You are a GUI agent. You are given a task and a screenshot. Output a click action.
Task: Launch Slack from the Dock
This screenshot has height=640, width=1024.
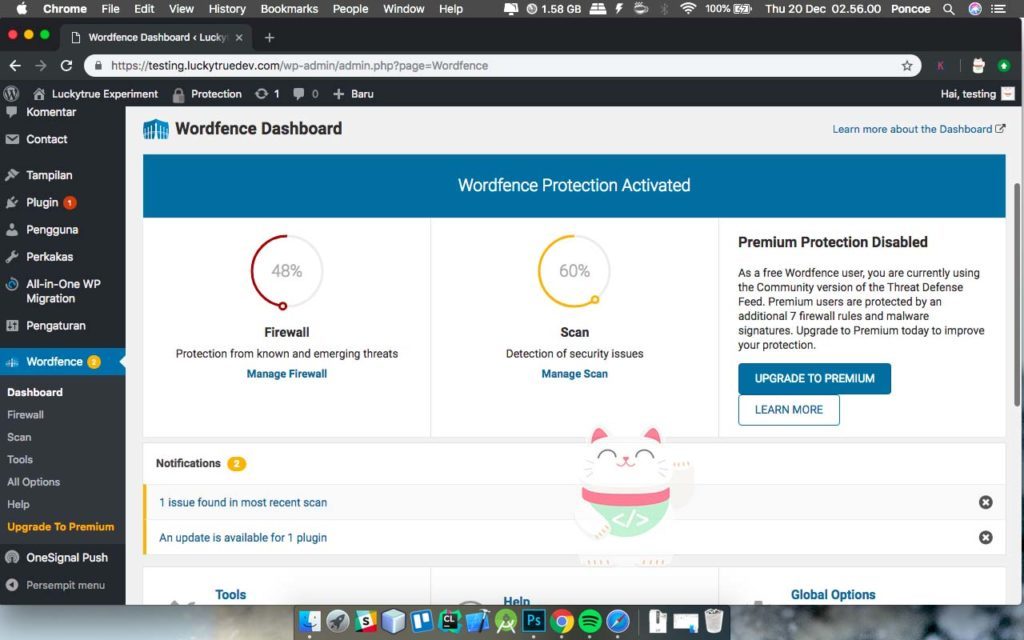(366, 621)
